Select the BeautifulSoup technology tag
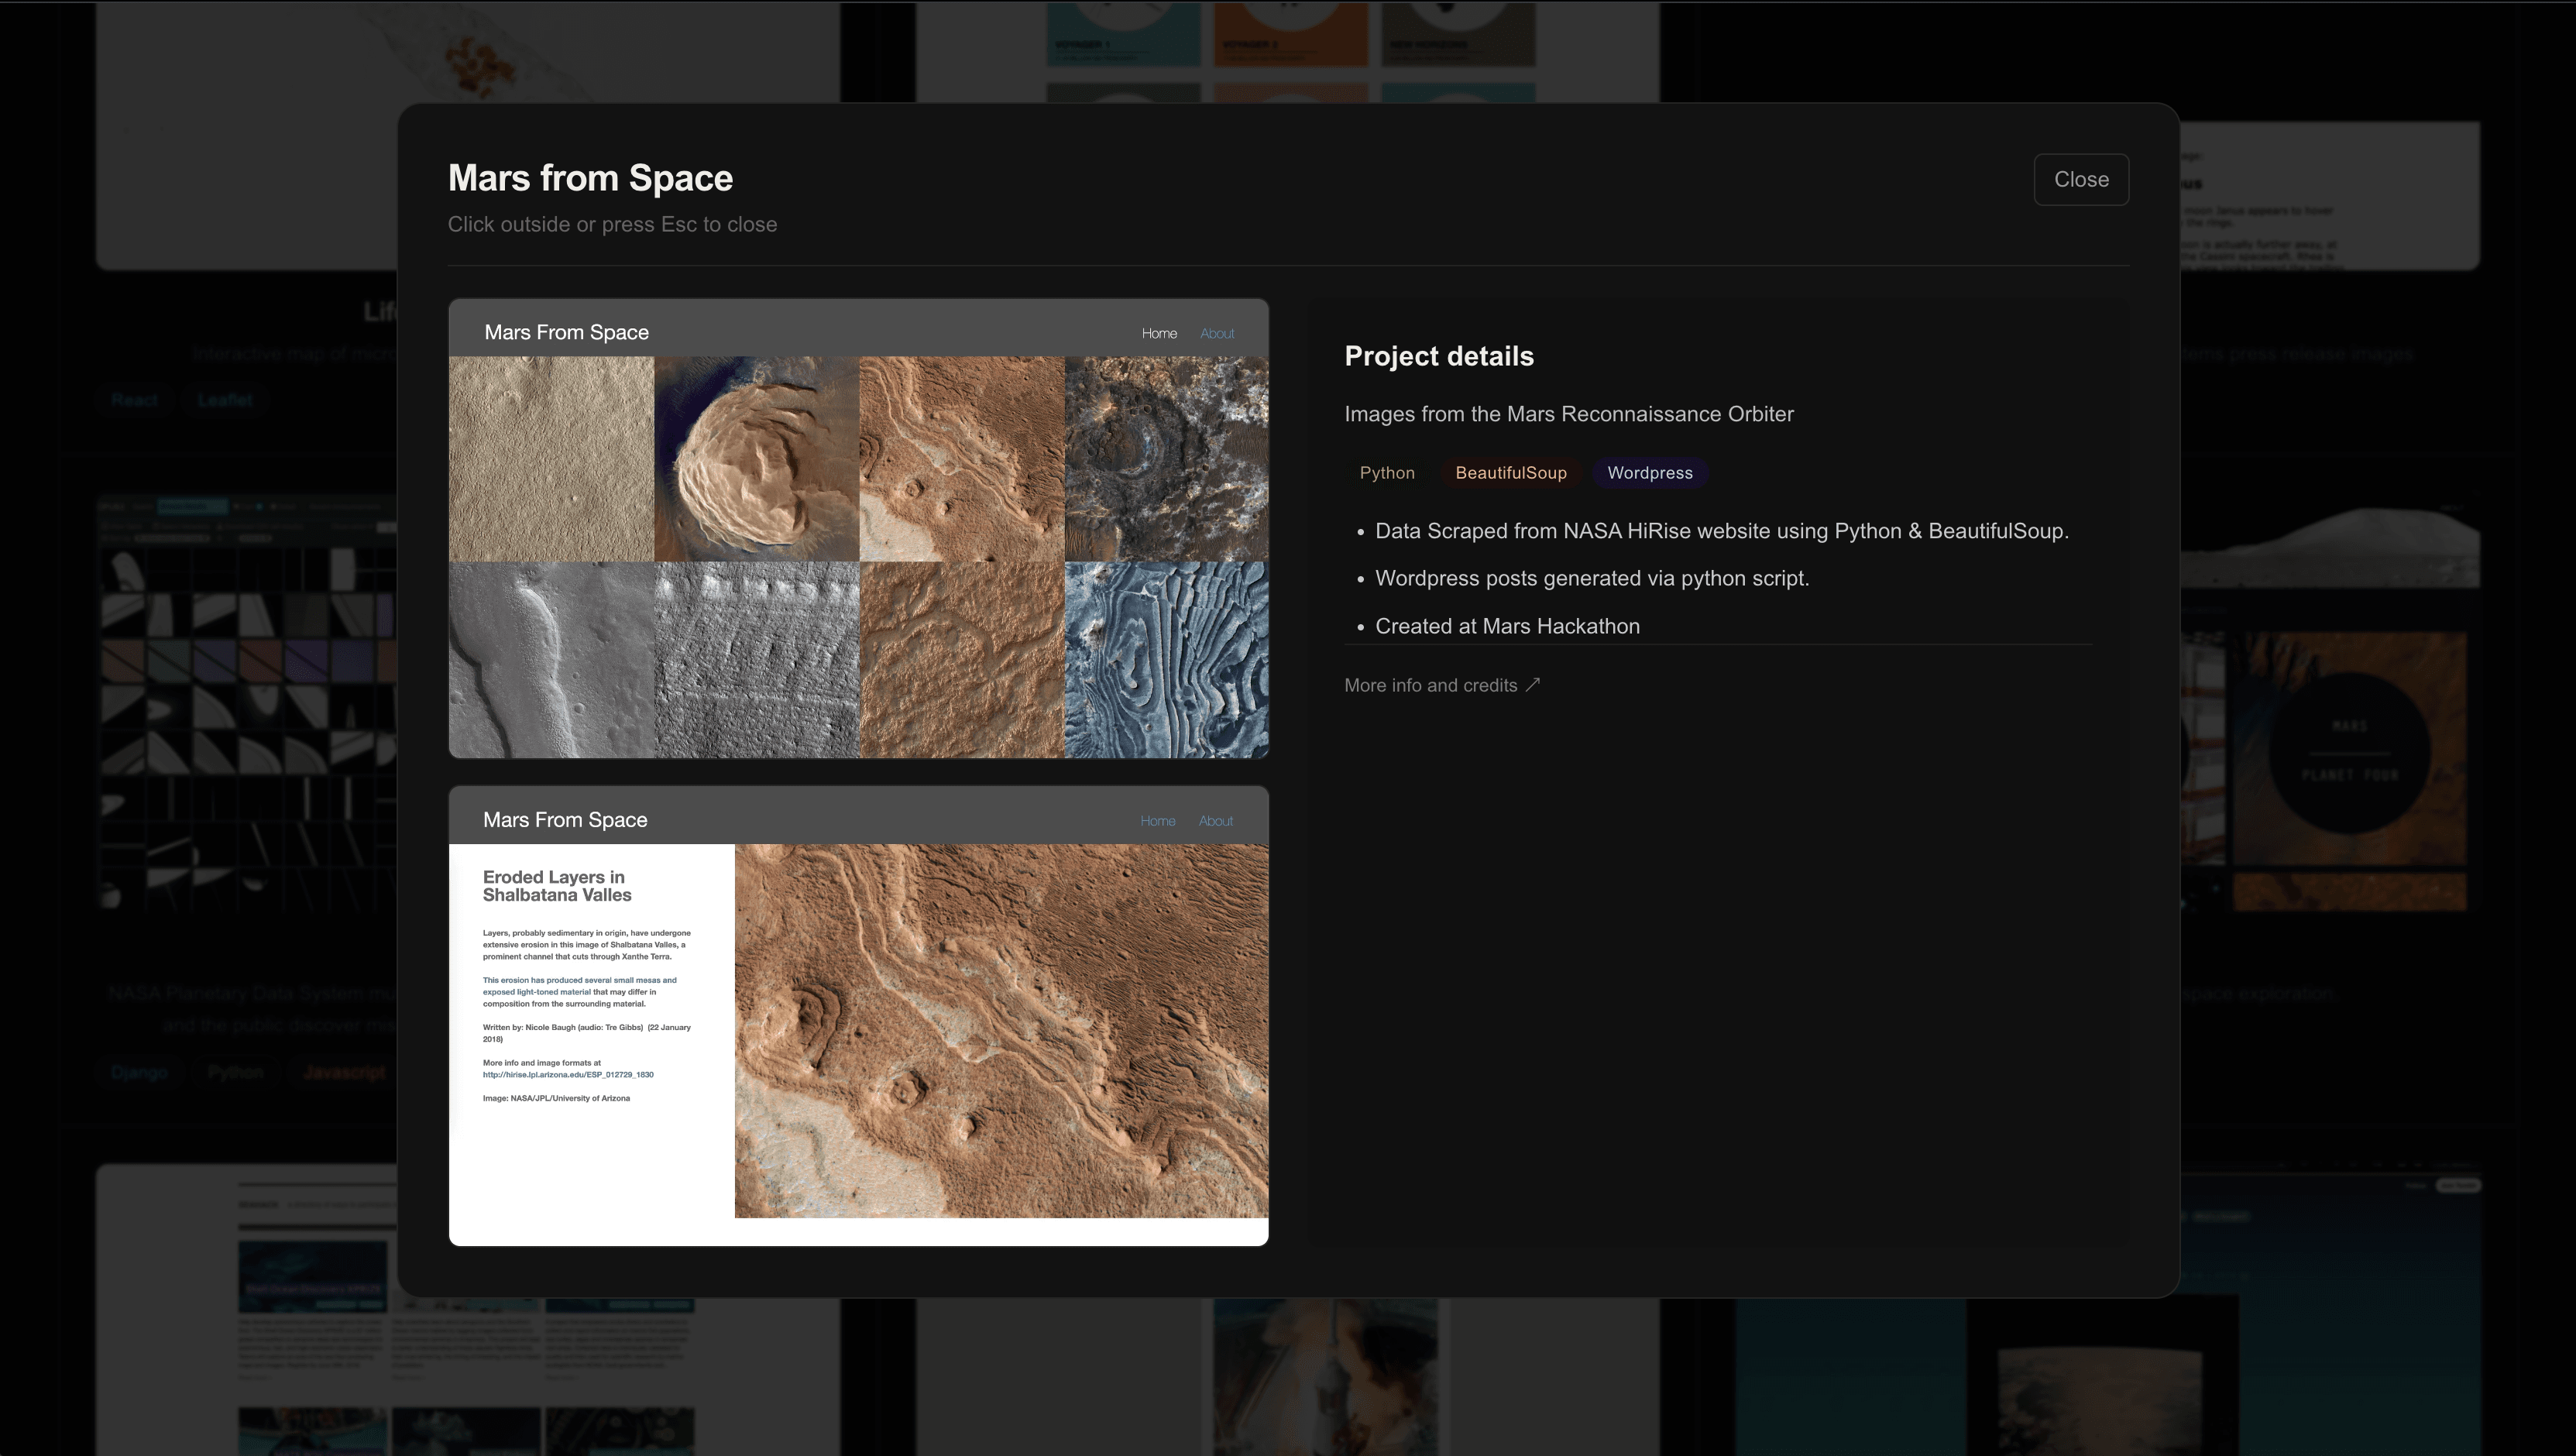Viewport: 2576px width, 1456px height. [1510, 472]
